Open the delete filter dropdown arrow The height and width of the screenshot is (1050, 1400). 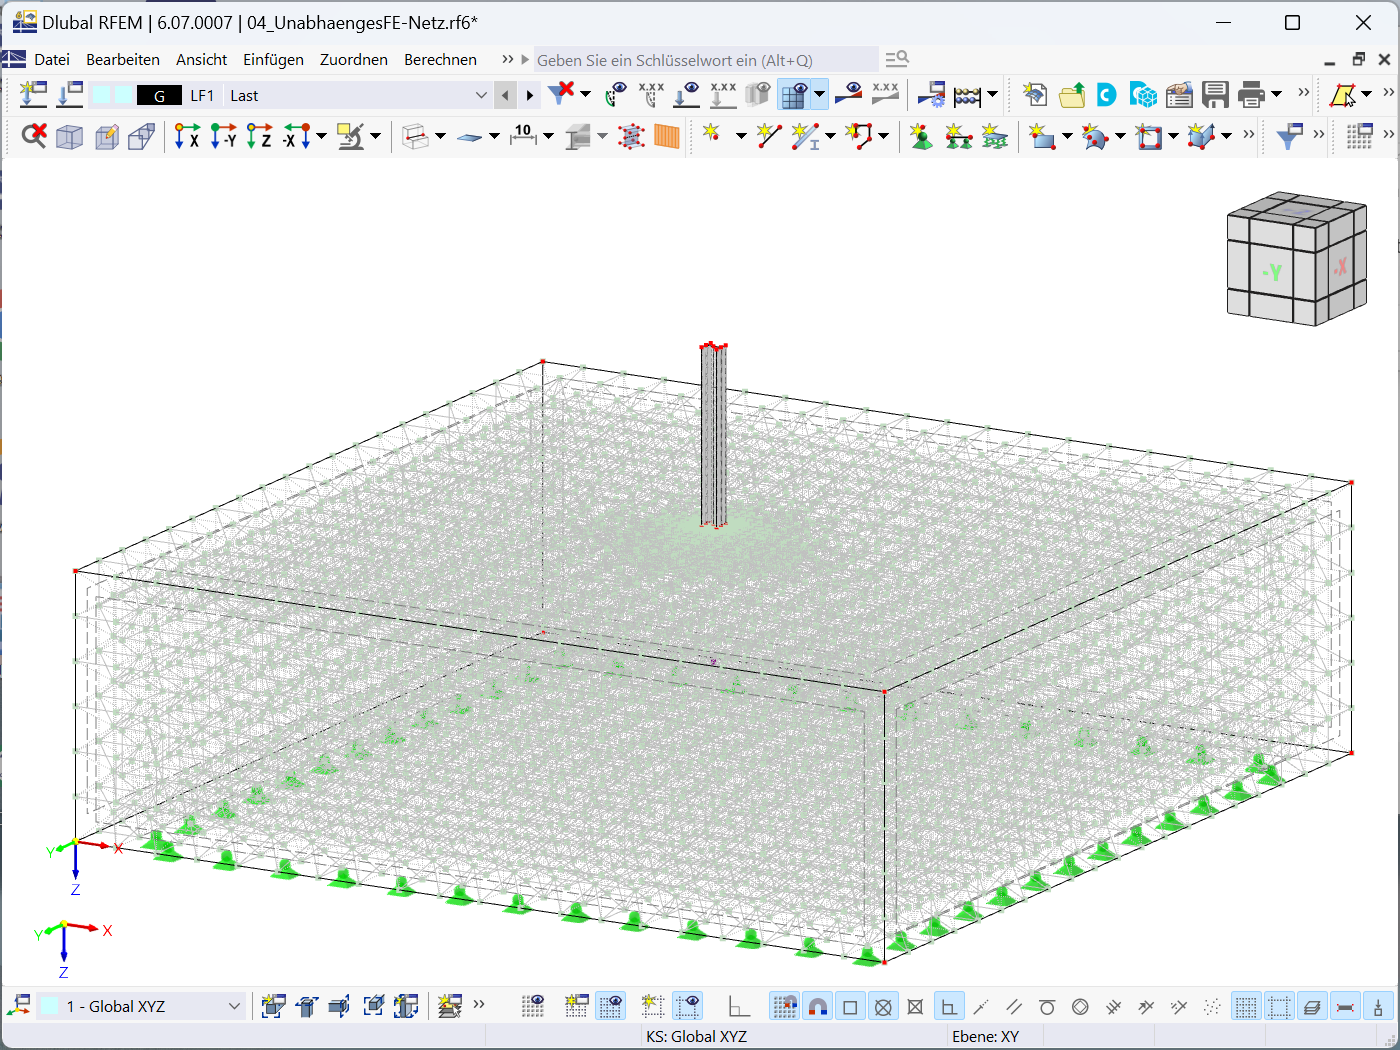[586, 95]
